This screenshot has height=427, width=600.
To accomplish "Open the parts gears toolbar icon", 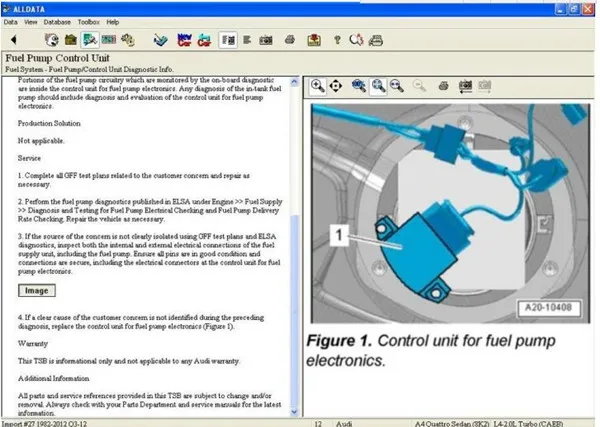I will (128, 40).
